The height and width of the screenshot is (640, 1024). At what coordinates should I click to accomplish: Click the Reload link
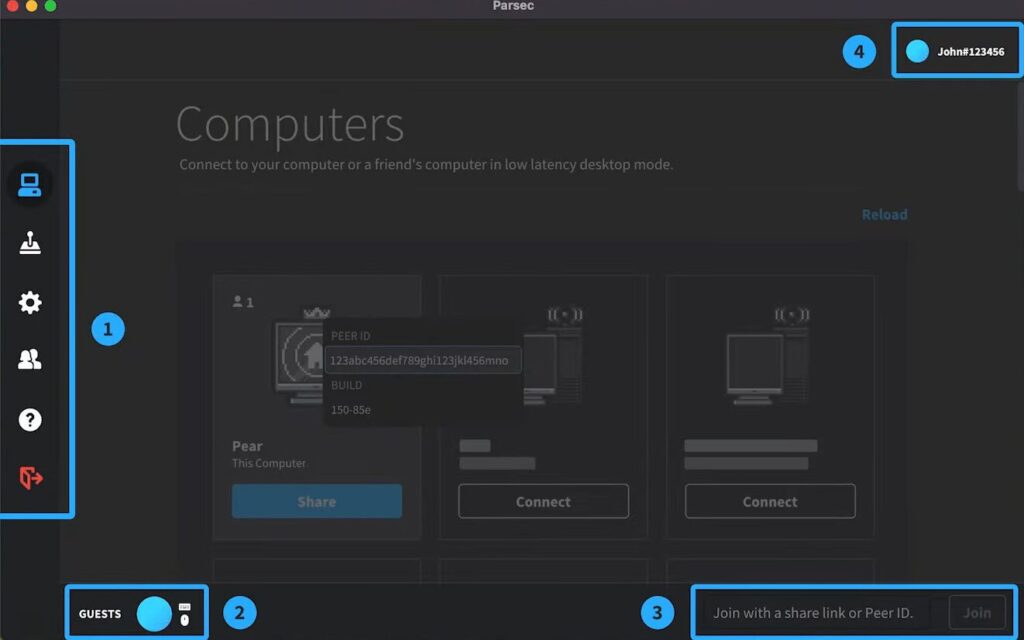(884, 215)
